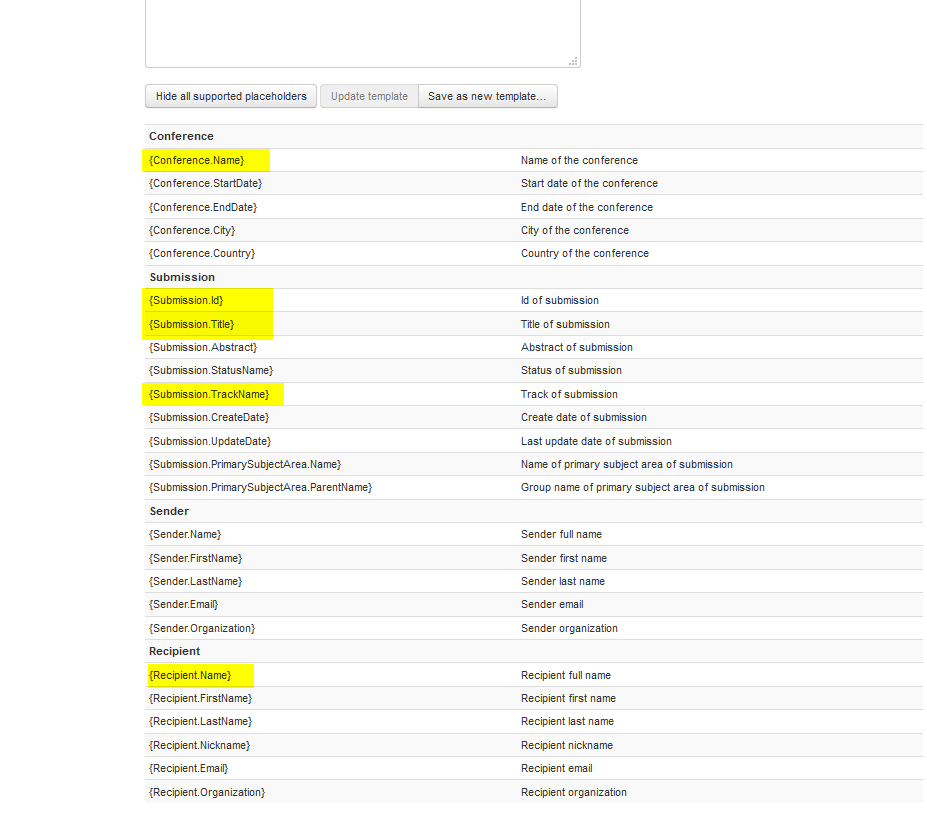927x815 pixels.
Task: Select the {Submission.Title} placeholder
Action: pos(191,324)
